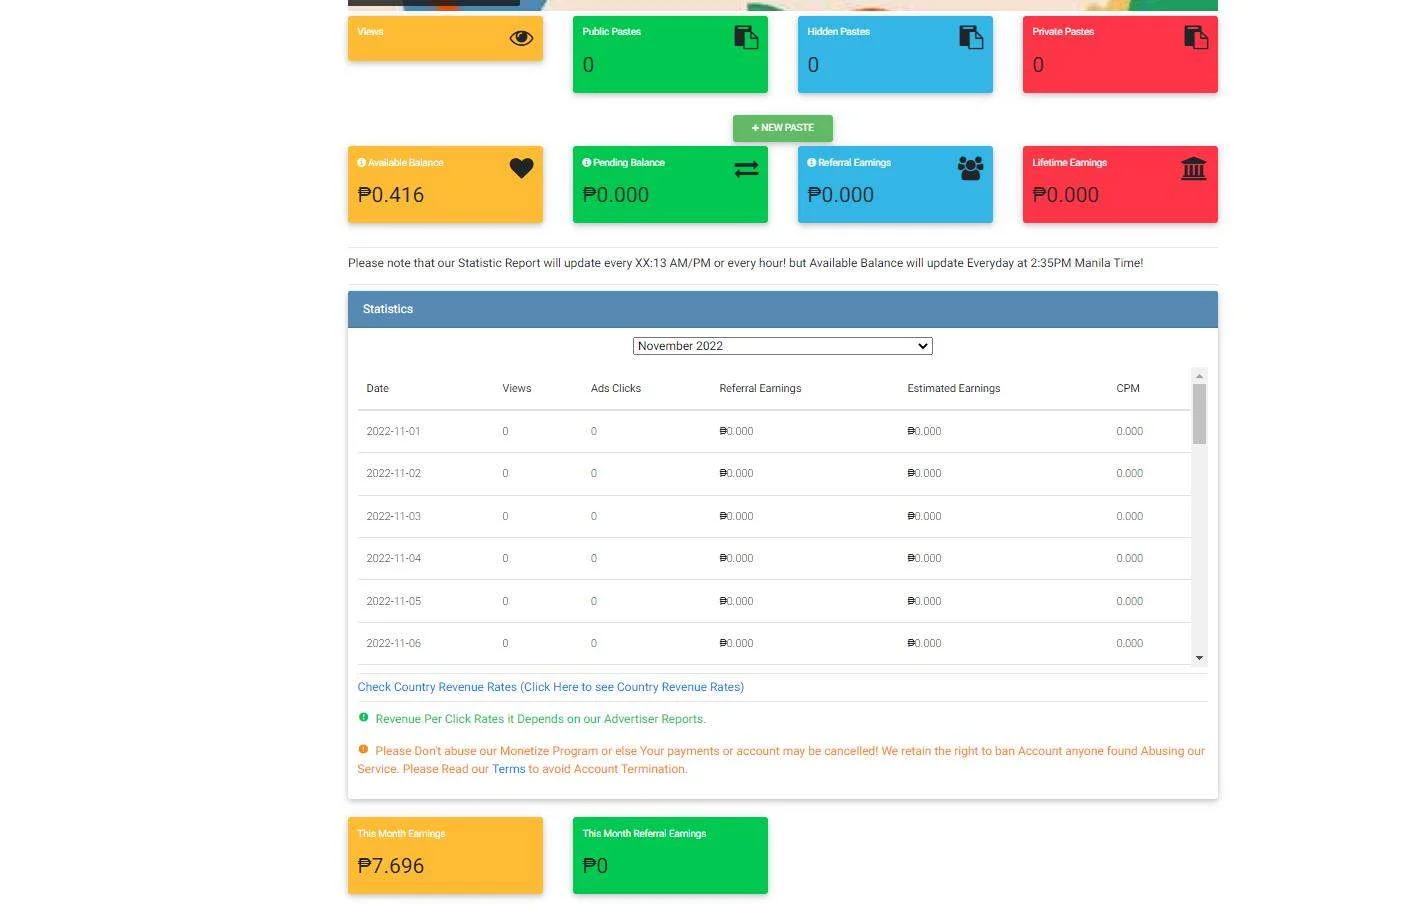Select the 2022-11-02 date cell

click(393, 473)
